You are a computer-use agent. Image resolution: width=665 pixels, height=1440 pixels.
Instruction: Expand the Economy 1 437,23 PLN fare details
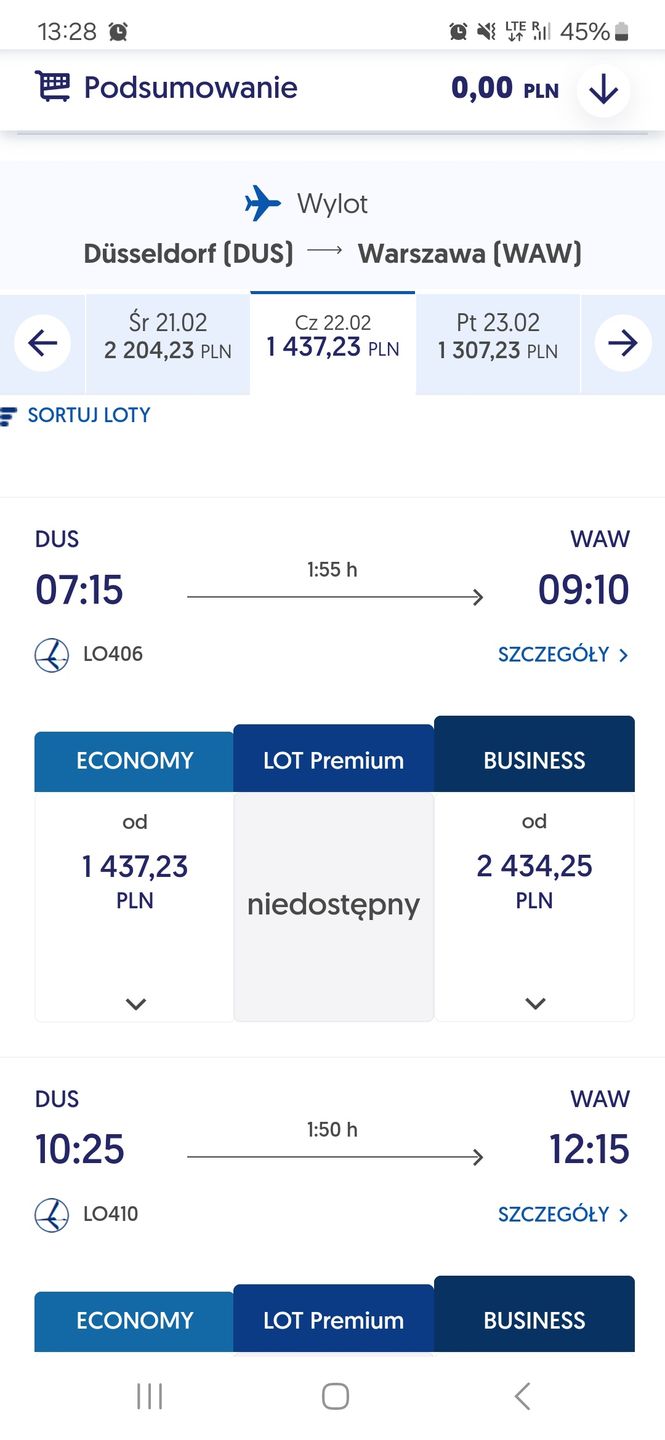pyautogui.click(x=134, y=1004)
